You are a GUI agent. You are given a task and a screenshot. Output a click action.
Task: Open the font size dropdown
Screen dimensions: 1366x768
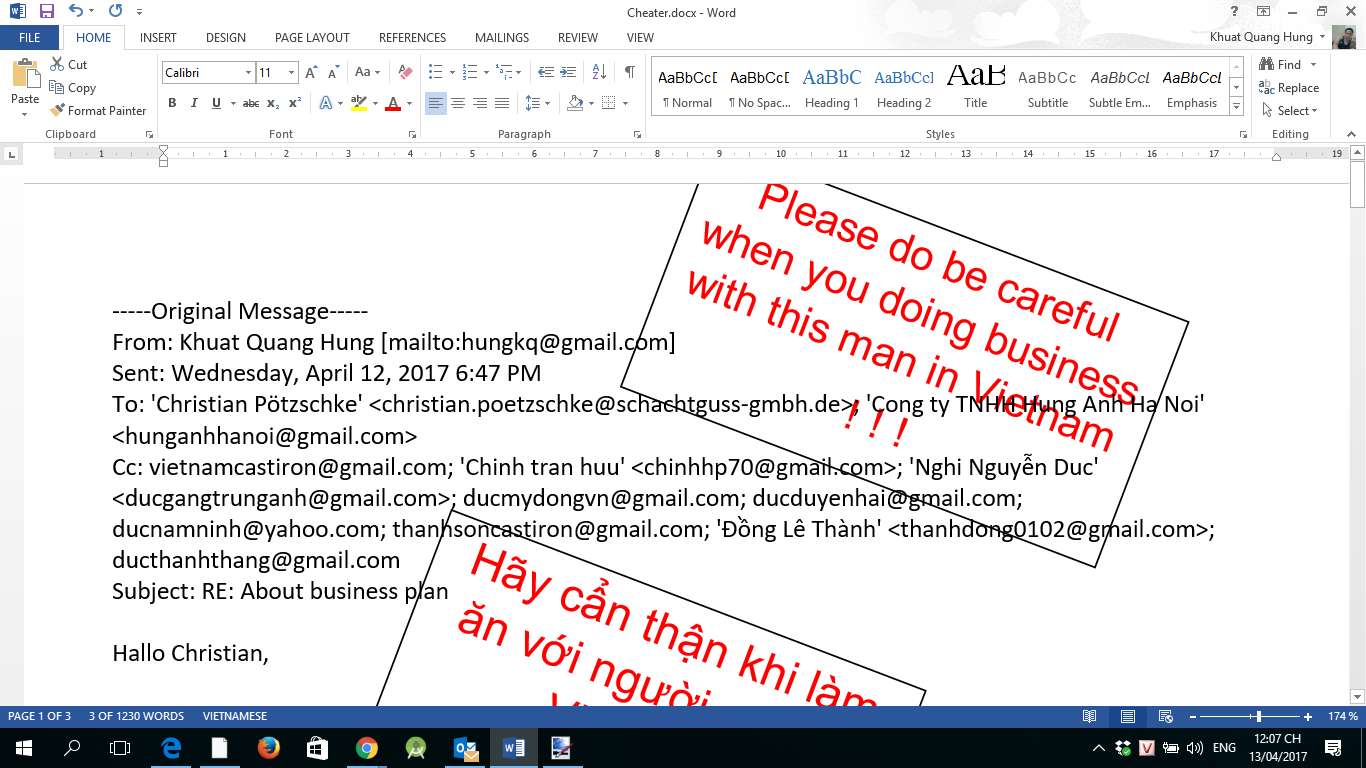[x=292, y=73]
